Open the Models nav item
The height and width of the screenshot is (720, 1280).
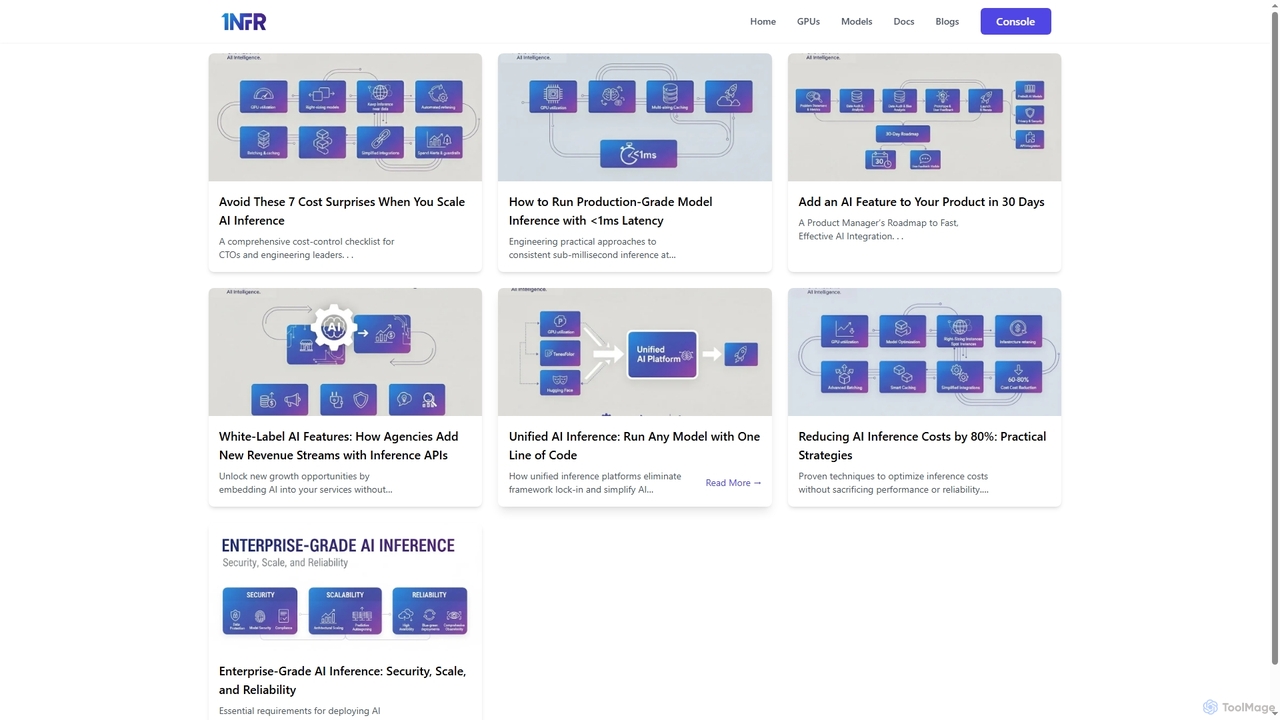[x=856, y=21]
